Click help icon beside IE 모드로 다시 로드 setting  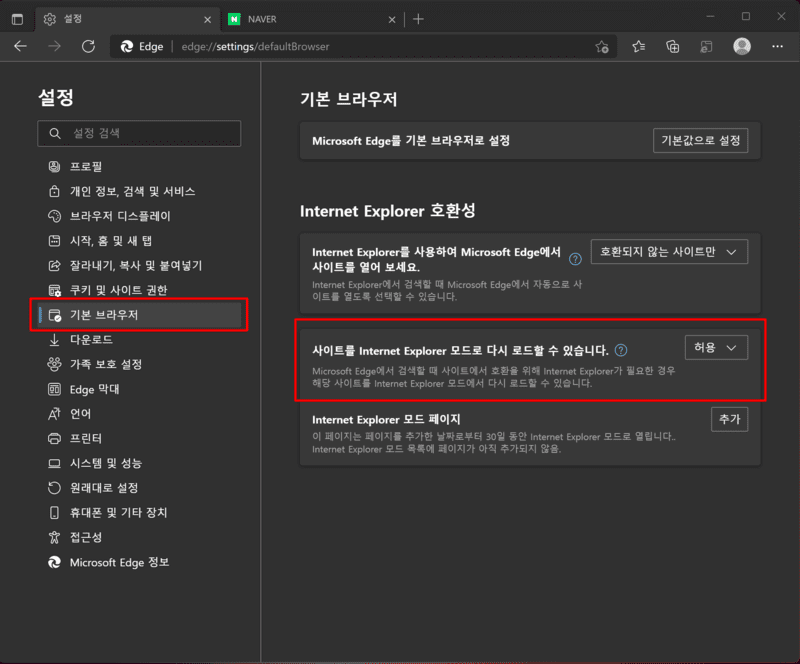tap(621, 351)
